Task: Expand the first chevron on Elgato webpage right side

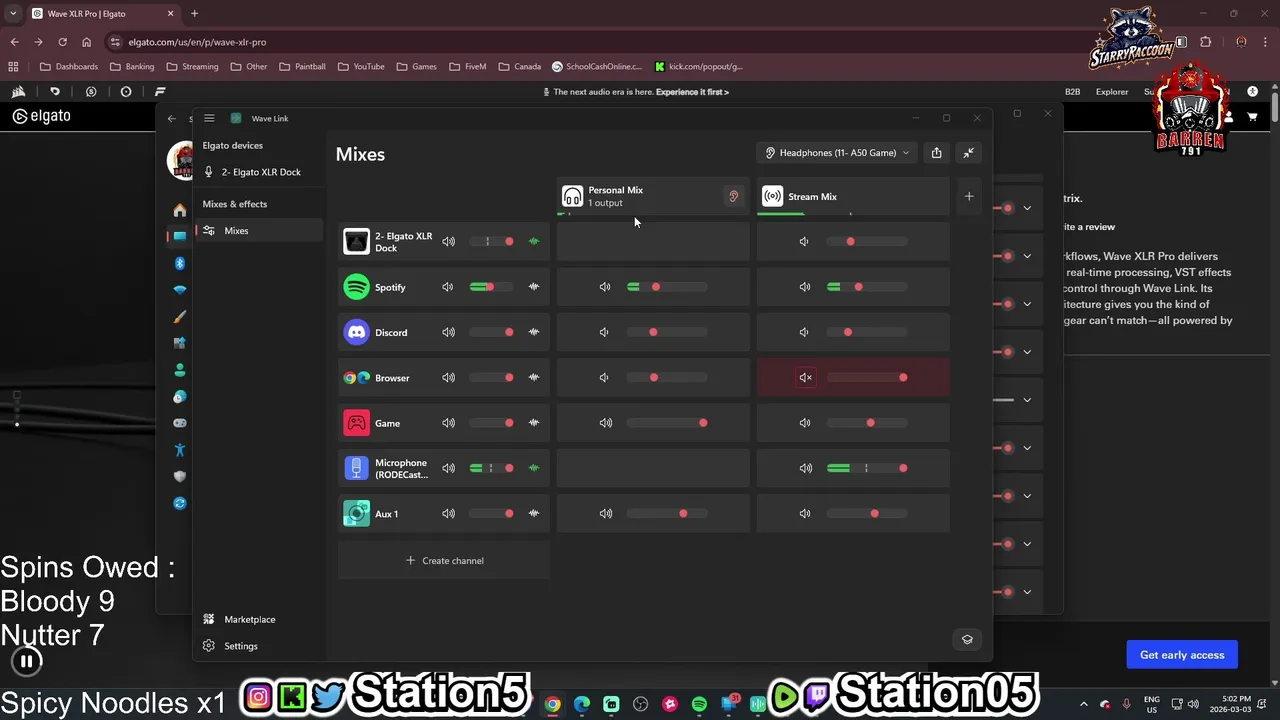Action: (x=1027, y=208)
